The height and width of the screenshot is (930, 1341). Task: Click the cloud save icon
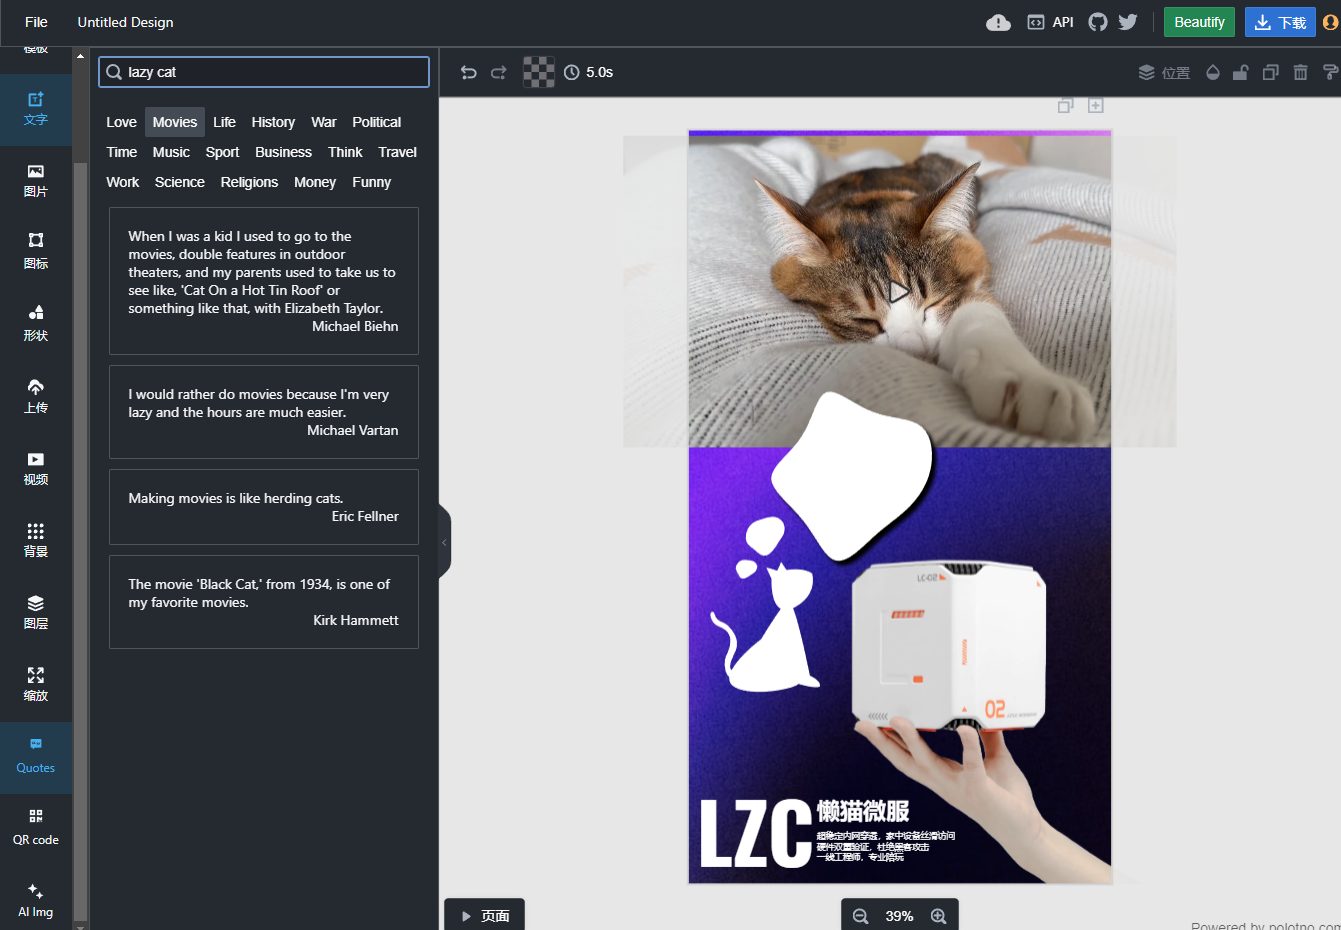tap(998, 22)
